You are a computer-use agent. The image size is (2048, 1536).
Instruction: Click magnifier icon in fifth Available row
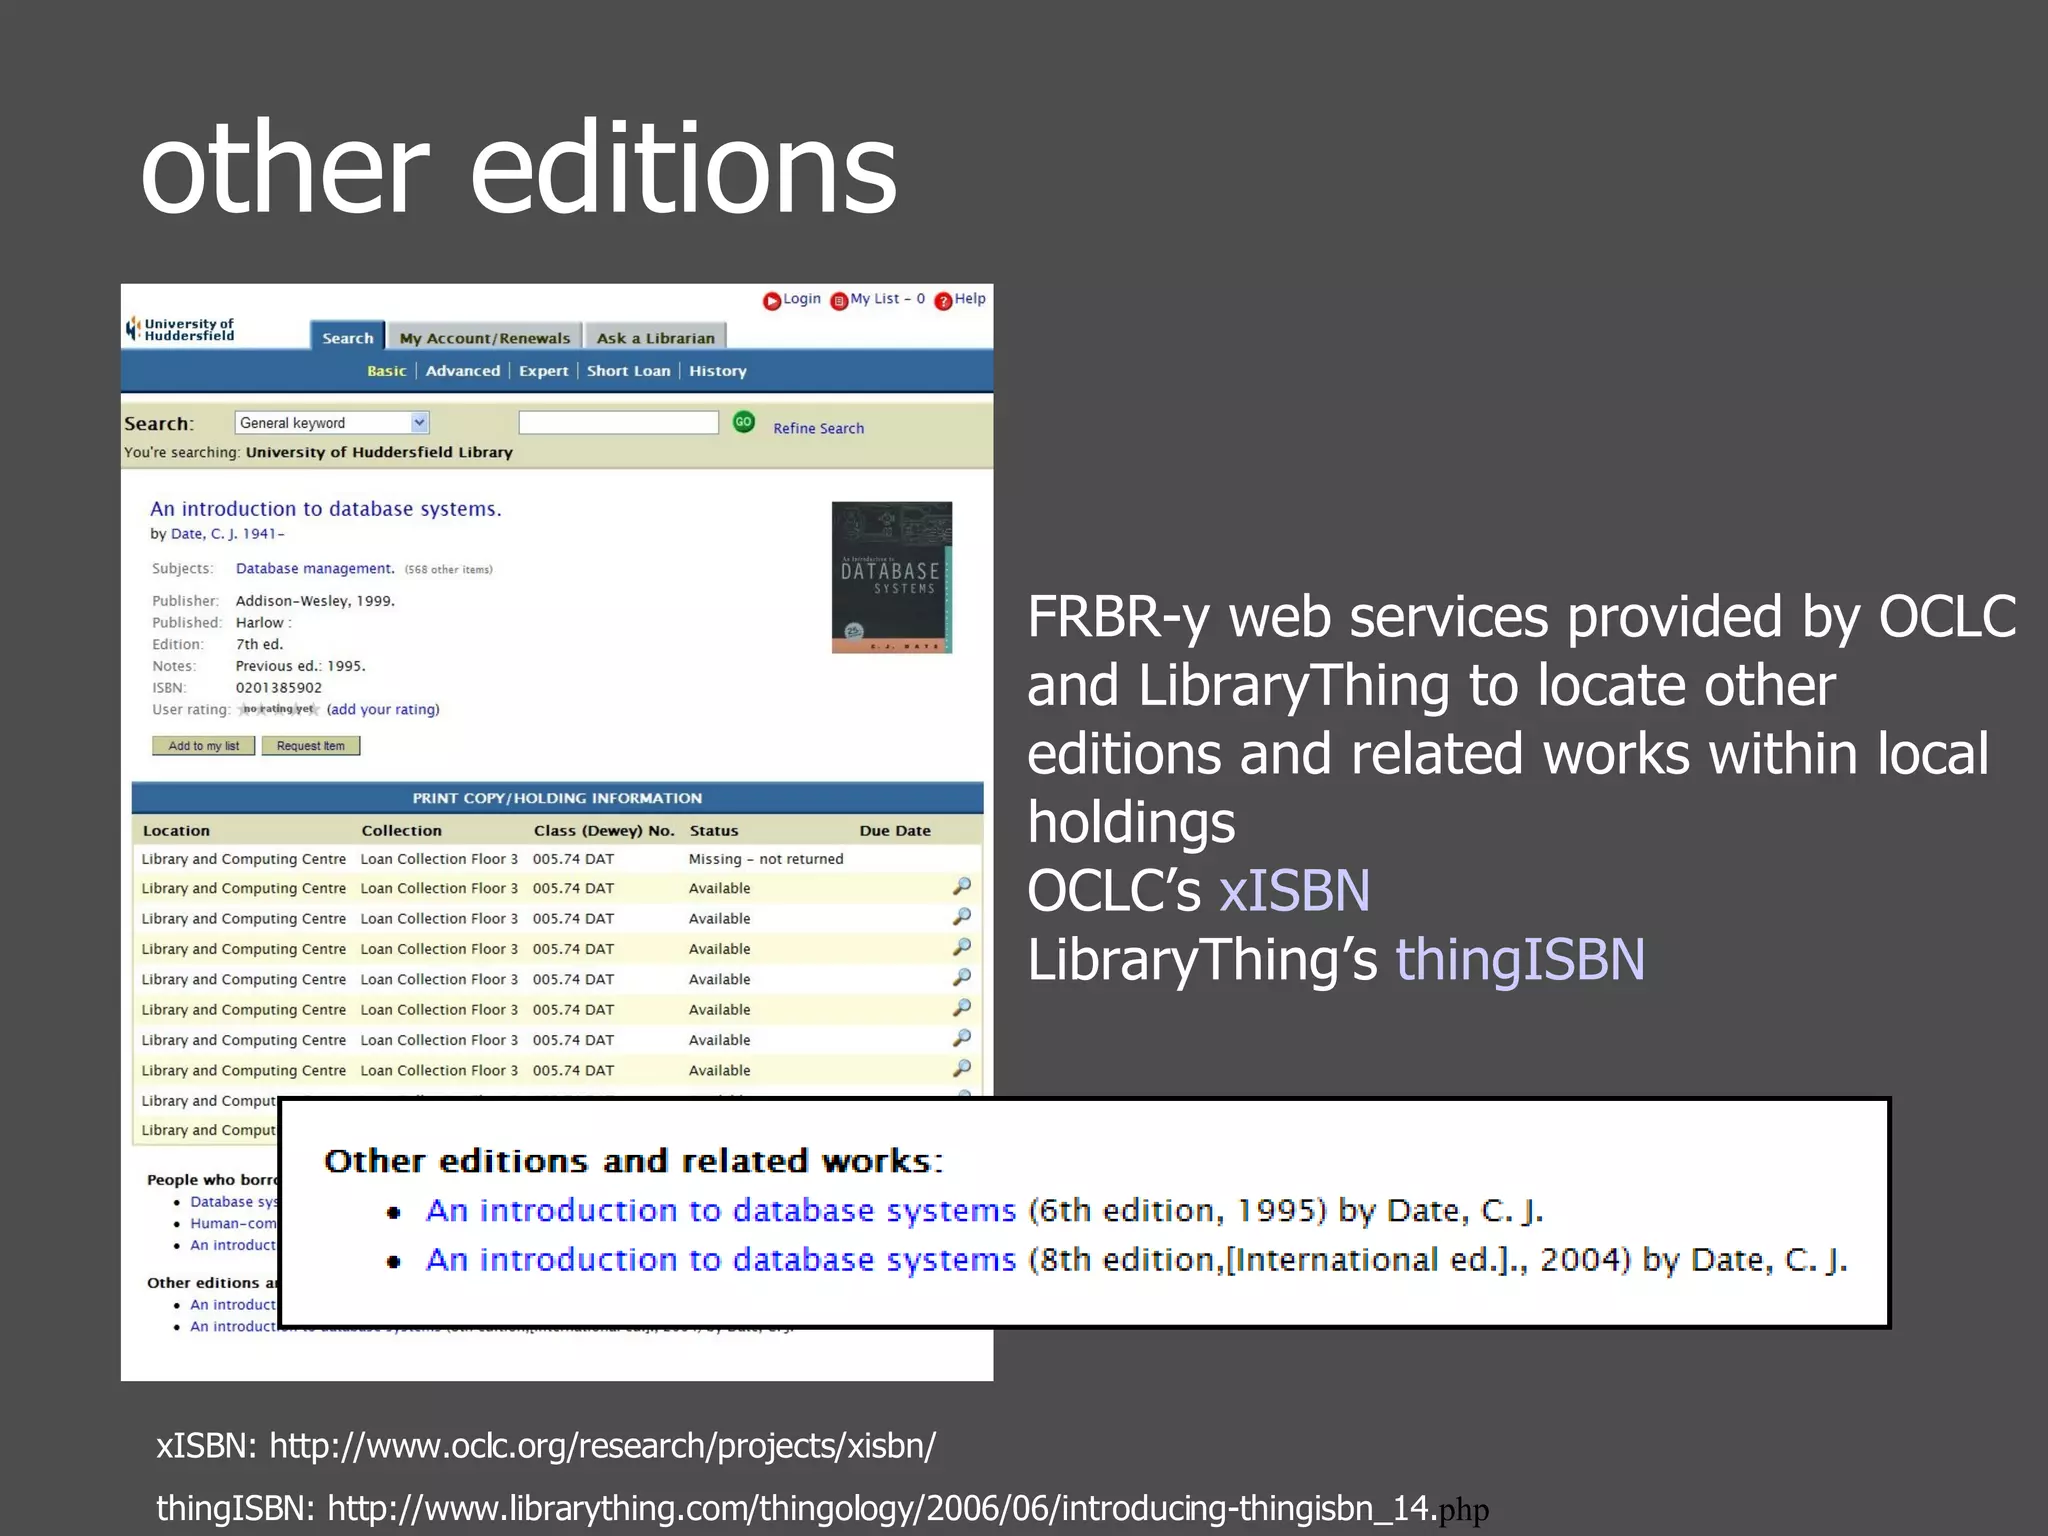point(962,1007)
